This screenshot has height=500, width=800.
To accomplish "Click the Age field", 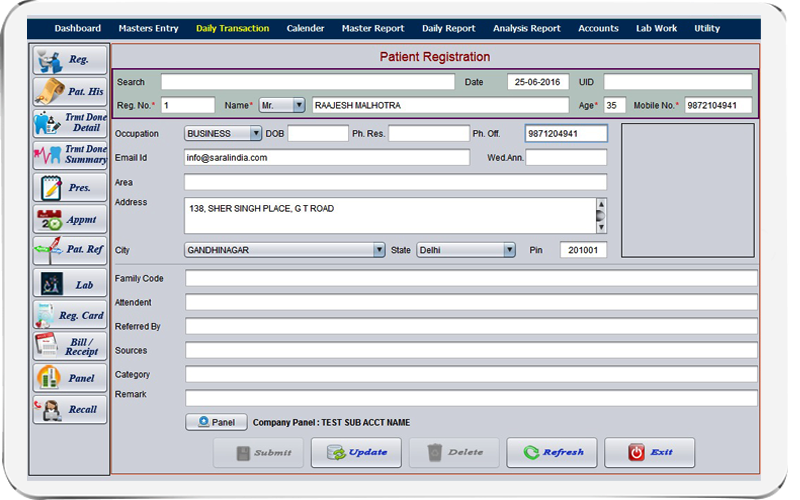I will [614, 105].
